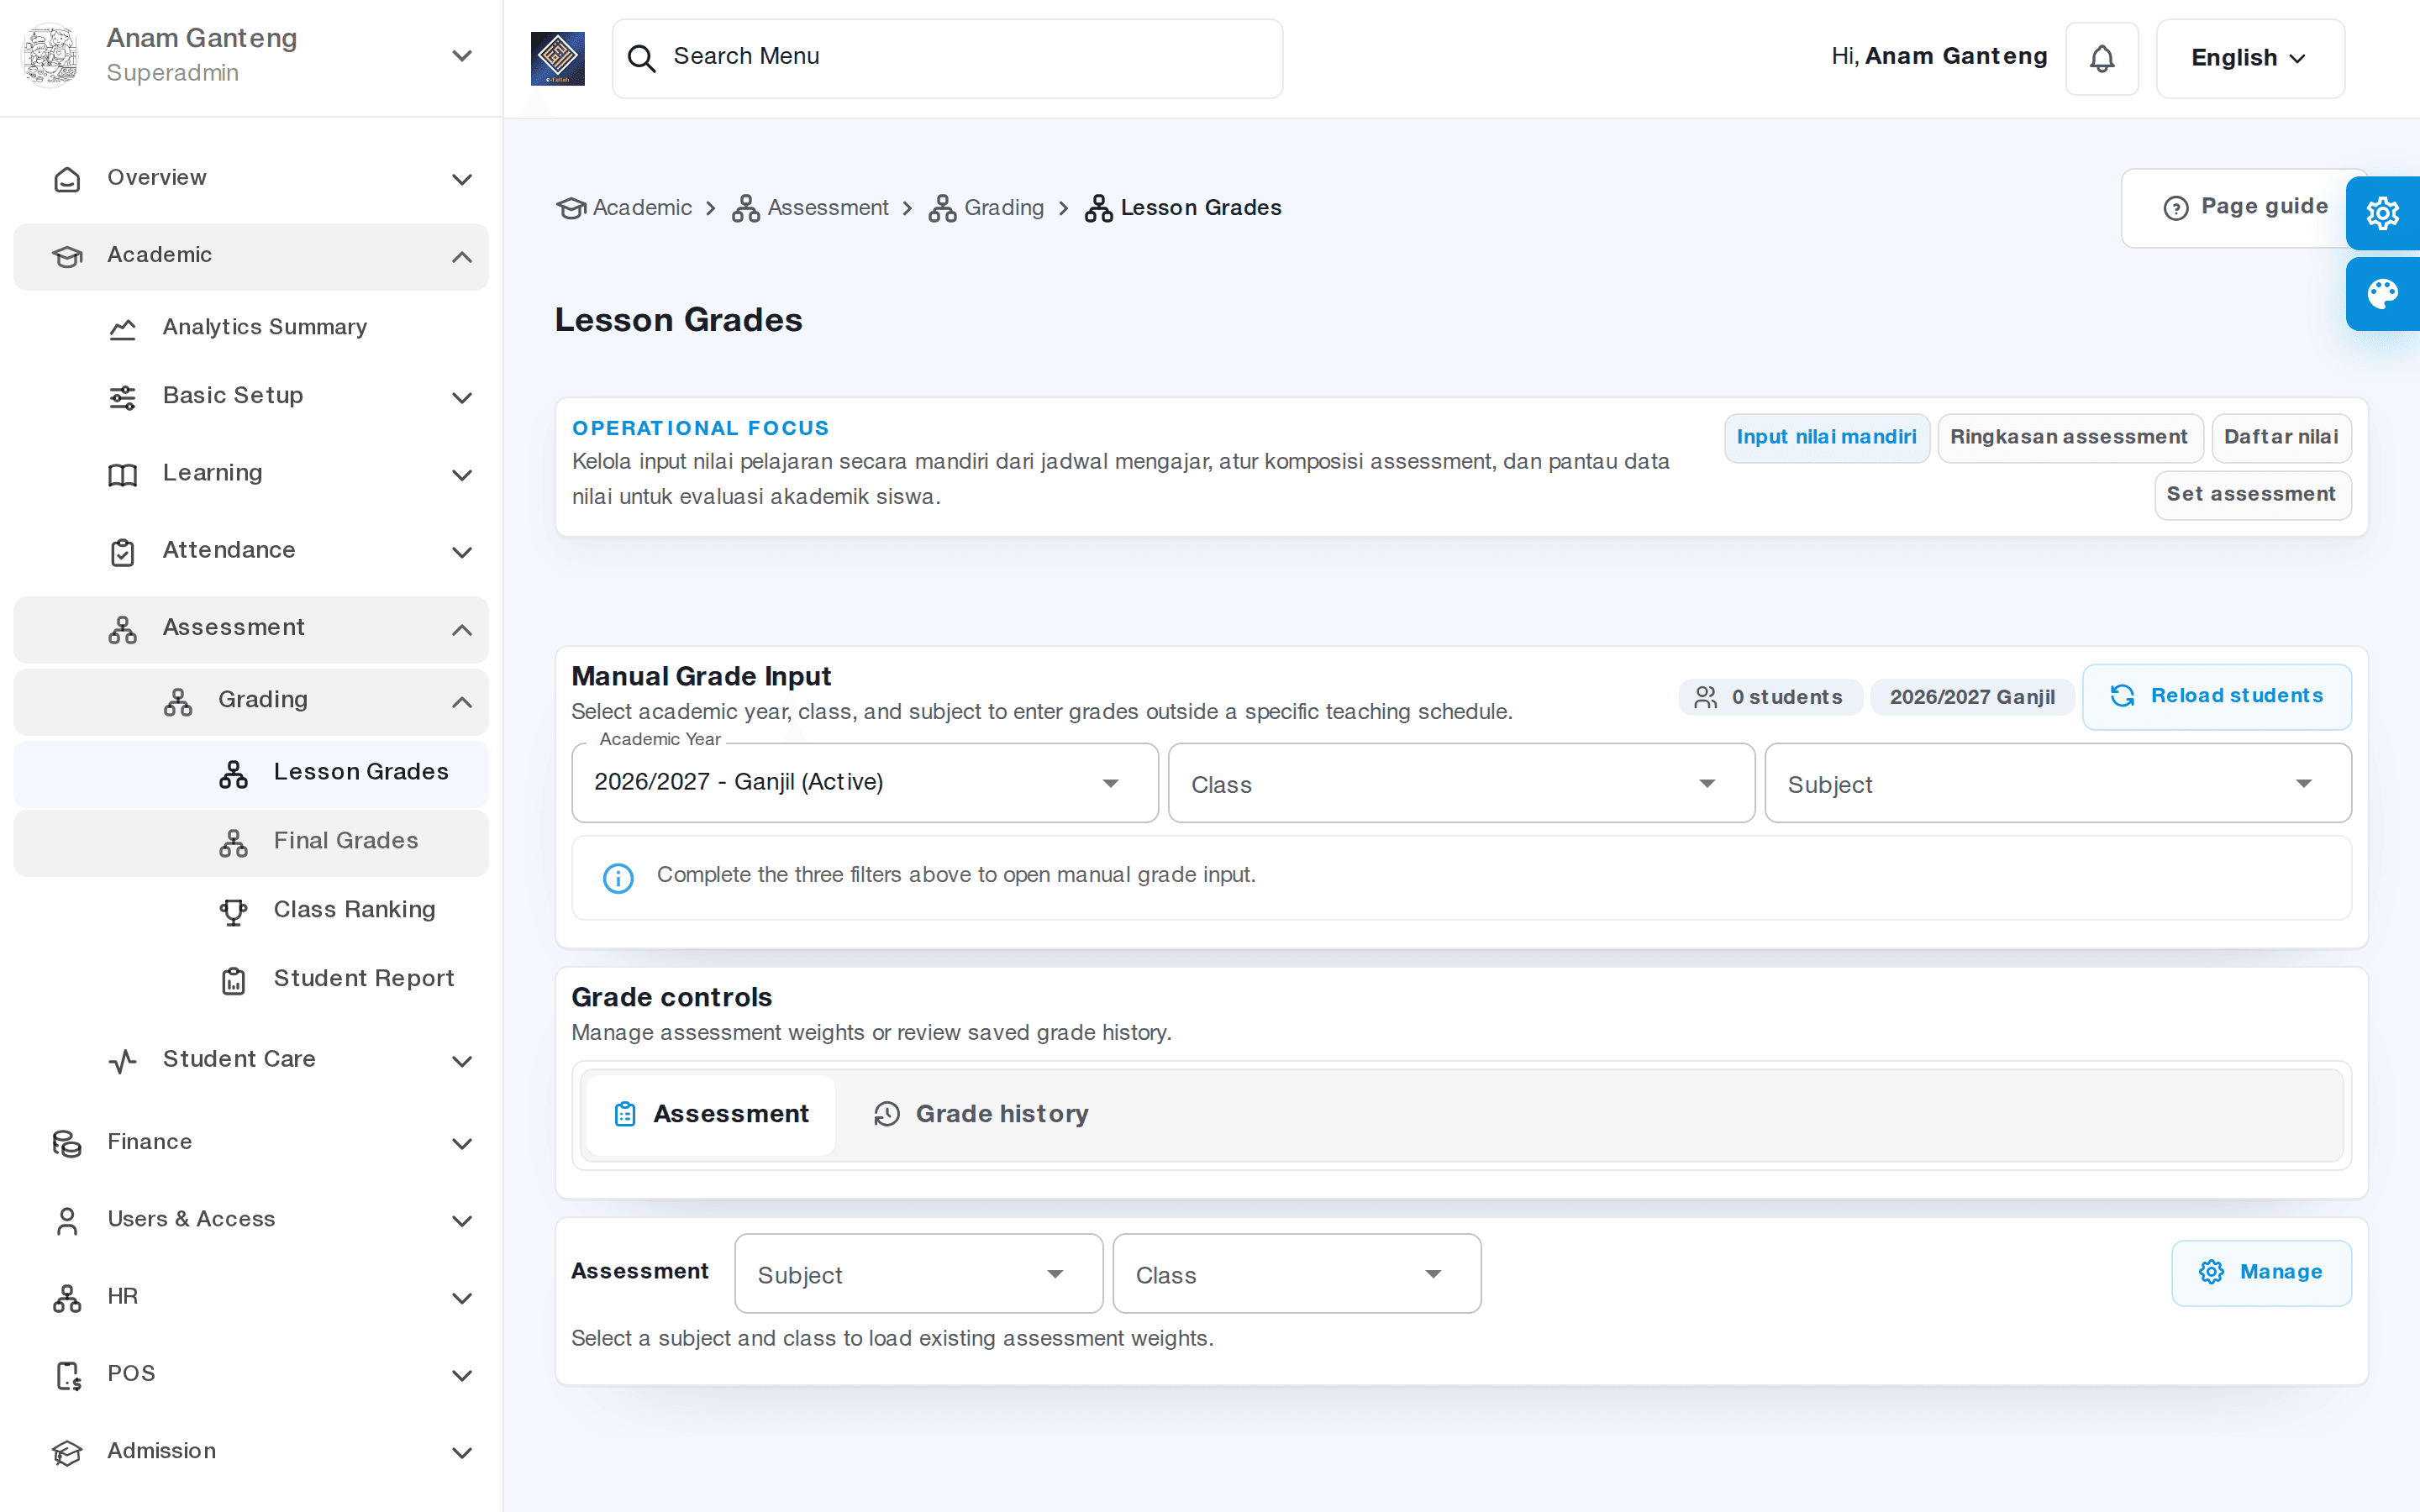
Task: Open the settings gear side panel
Action: point(2383,213)
